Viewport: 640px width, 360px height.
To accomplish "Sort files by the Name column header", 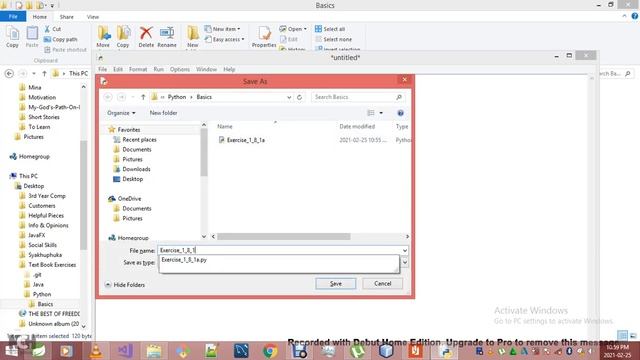I will click(224, 127).
